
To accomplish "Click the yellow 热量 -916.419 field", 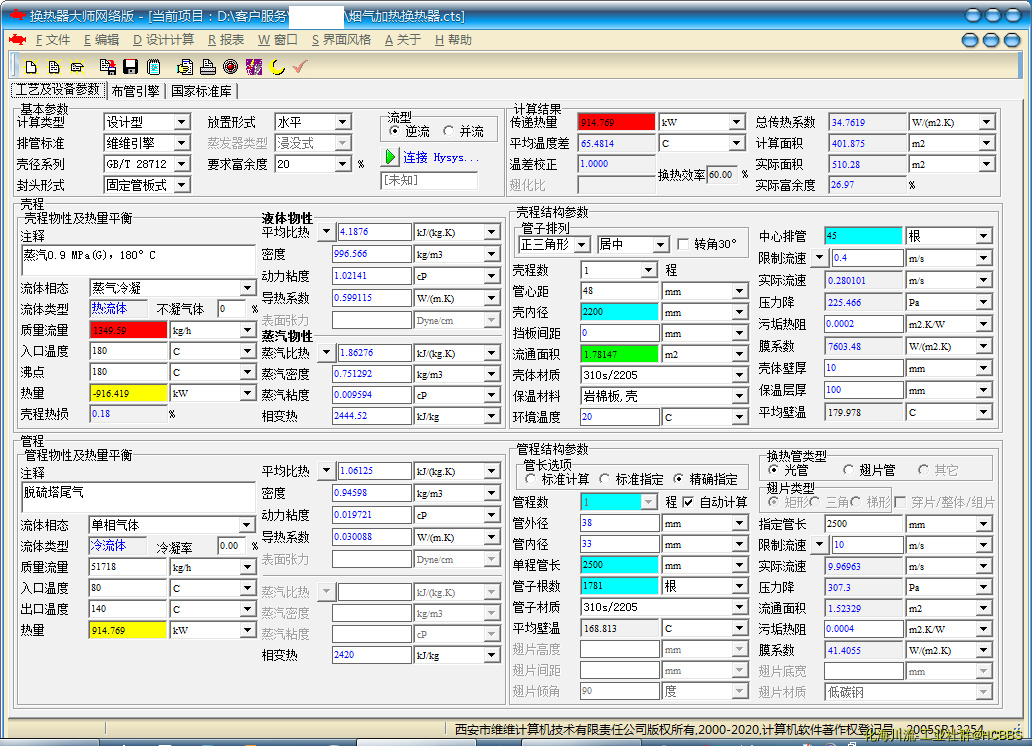I will [x=128, y=393].
